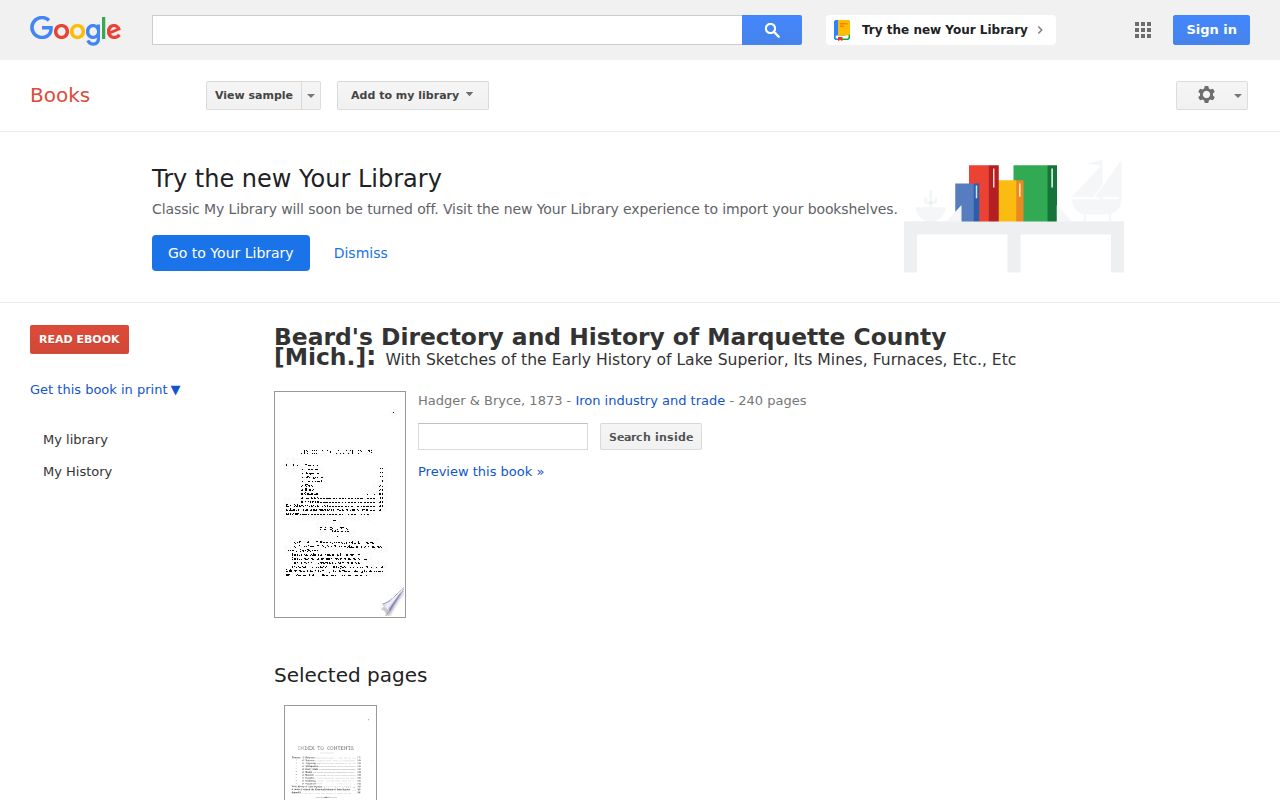Viewport: 1280px width, 800px height.
Task: Open the book cover thumbnail
Action: click(x=340, y=504)
